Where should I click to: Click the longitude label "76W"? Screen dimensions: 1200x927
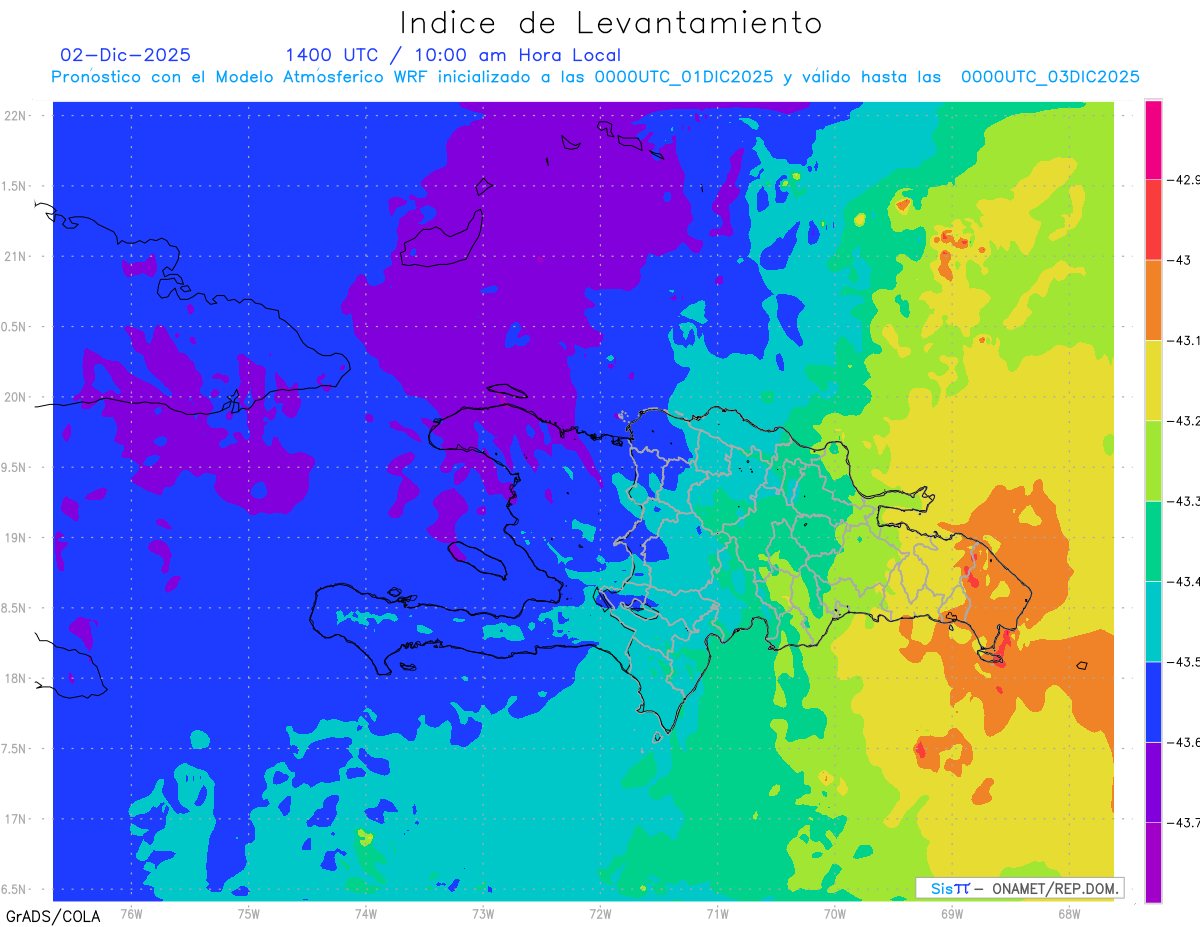point(131,914)
